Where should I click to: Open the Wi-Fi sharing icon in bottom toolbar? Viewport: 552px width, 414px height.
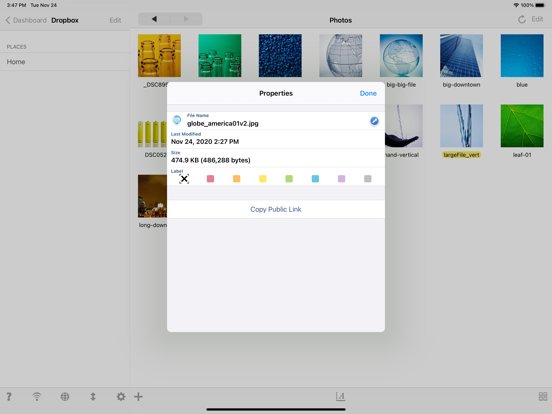pyautogui.click(x=37, y=397)
